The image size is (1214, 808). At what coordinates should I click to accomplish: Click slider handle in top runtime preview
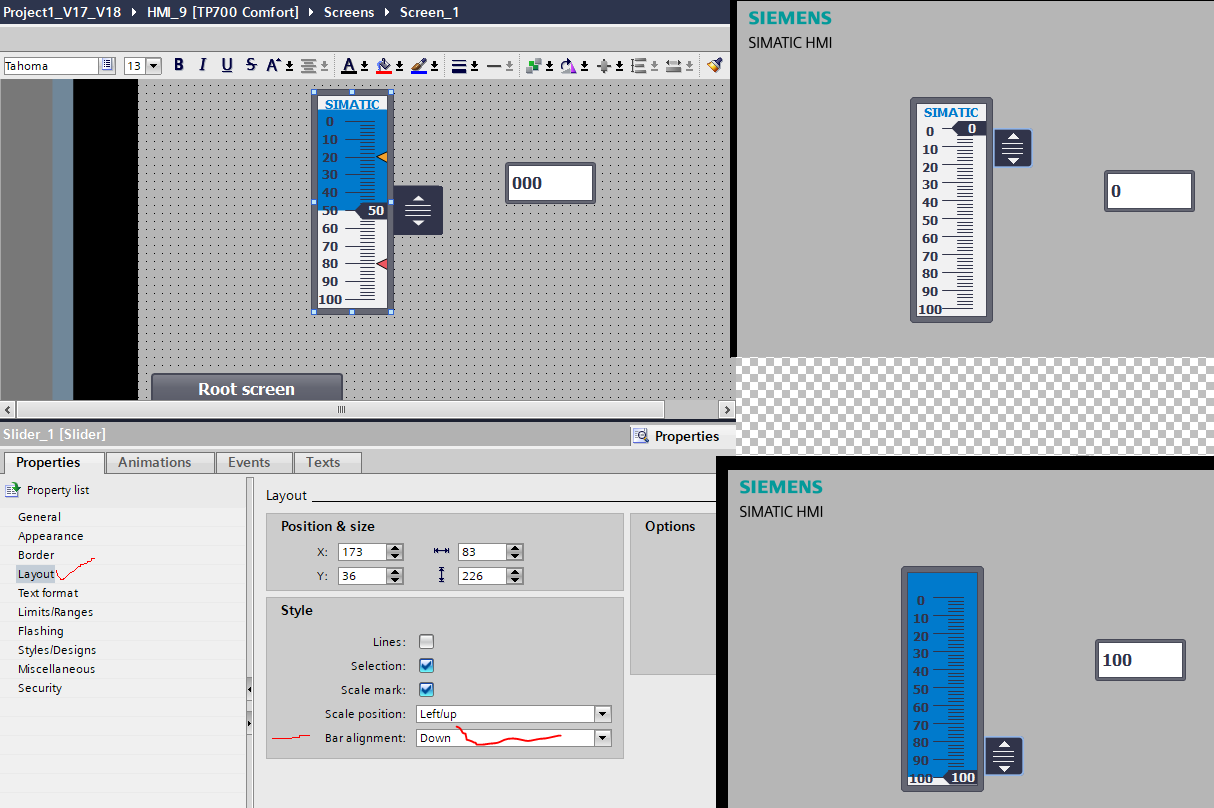pos(1013,148)
